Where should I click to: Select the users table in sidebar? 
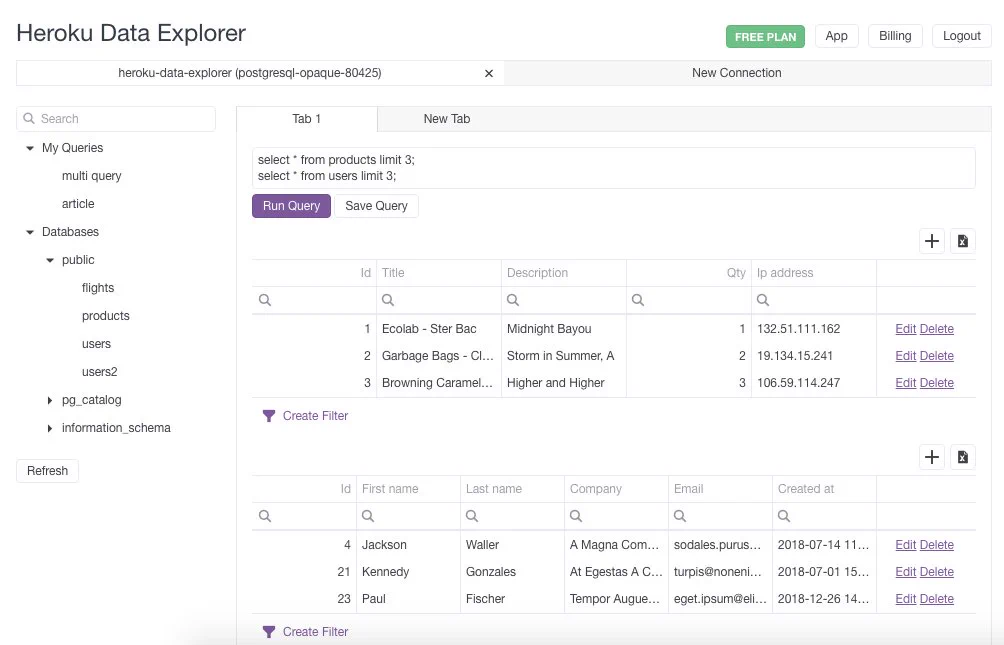(96, 344)
